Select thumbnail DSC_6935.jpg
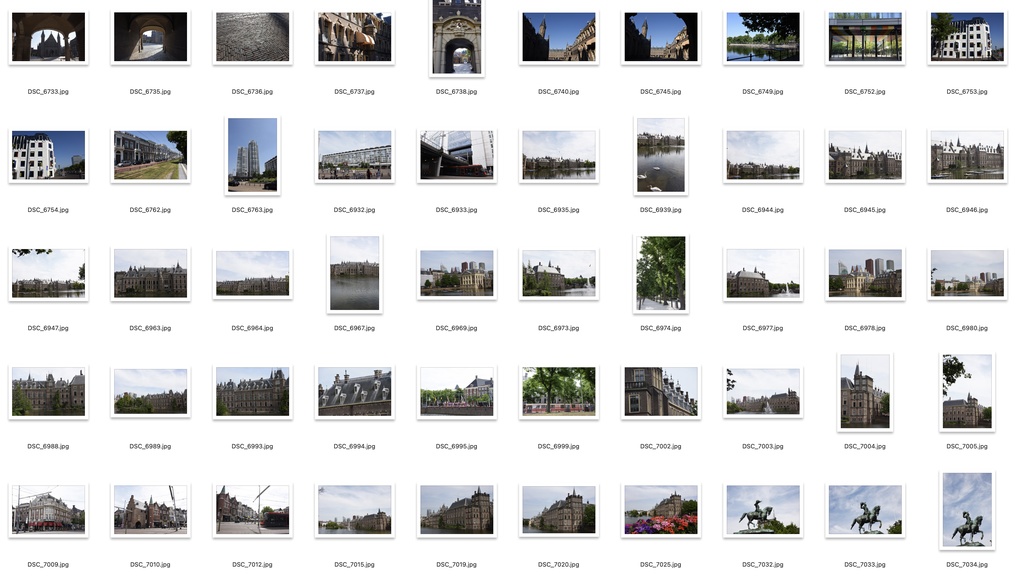The height and width of the screenshot is (580, 1024). tap(559, 155)
